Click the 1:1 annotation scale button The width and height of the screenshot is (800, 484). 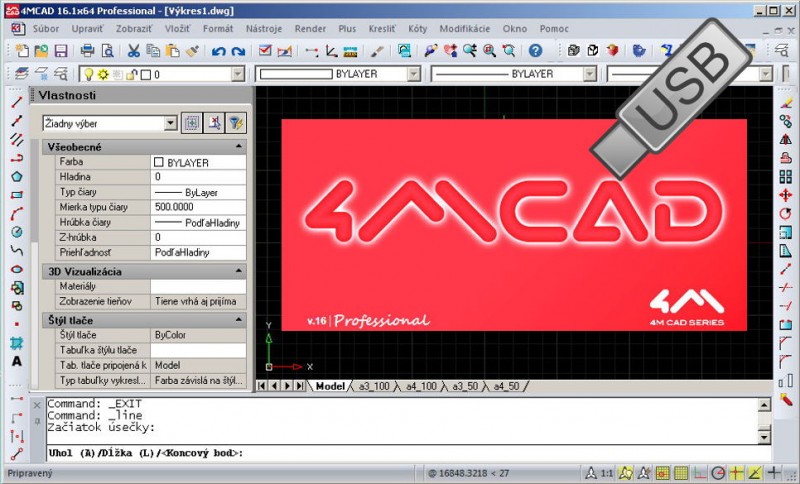coord(607,473)
